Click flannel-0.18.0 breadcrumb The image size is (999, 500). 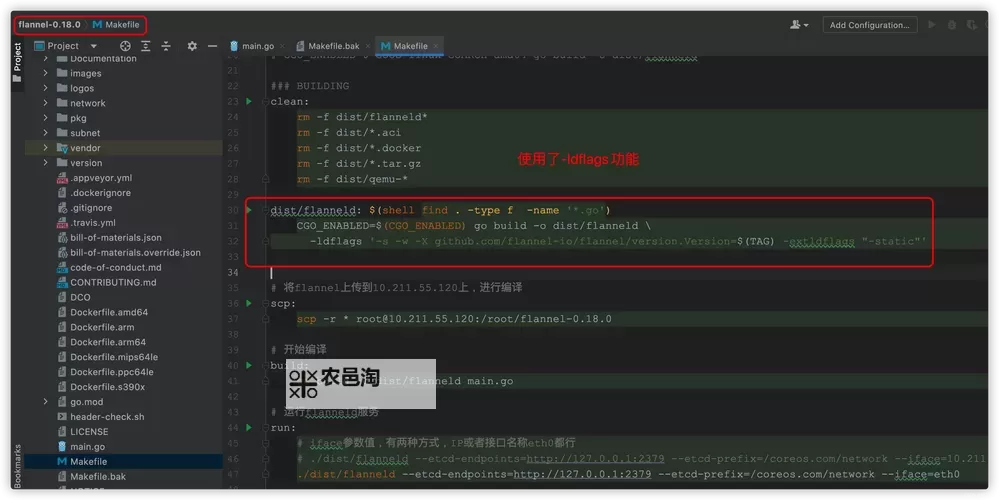click(x=49, y=25)
